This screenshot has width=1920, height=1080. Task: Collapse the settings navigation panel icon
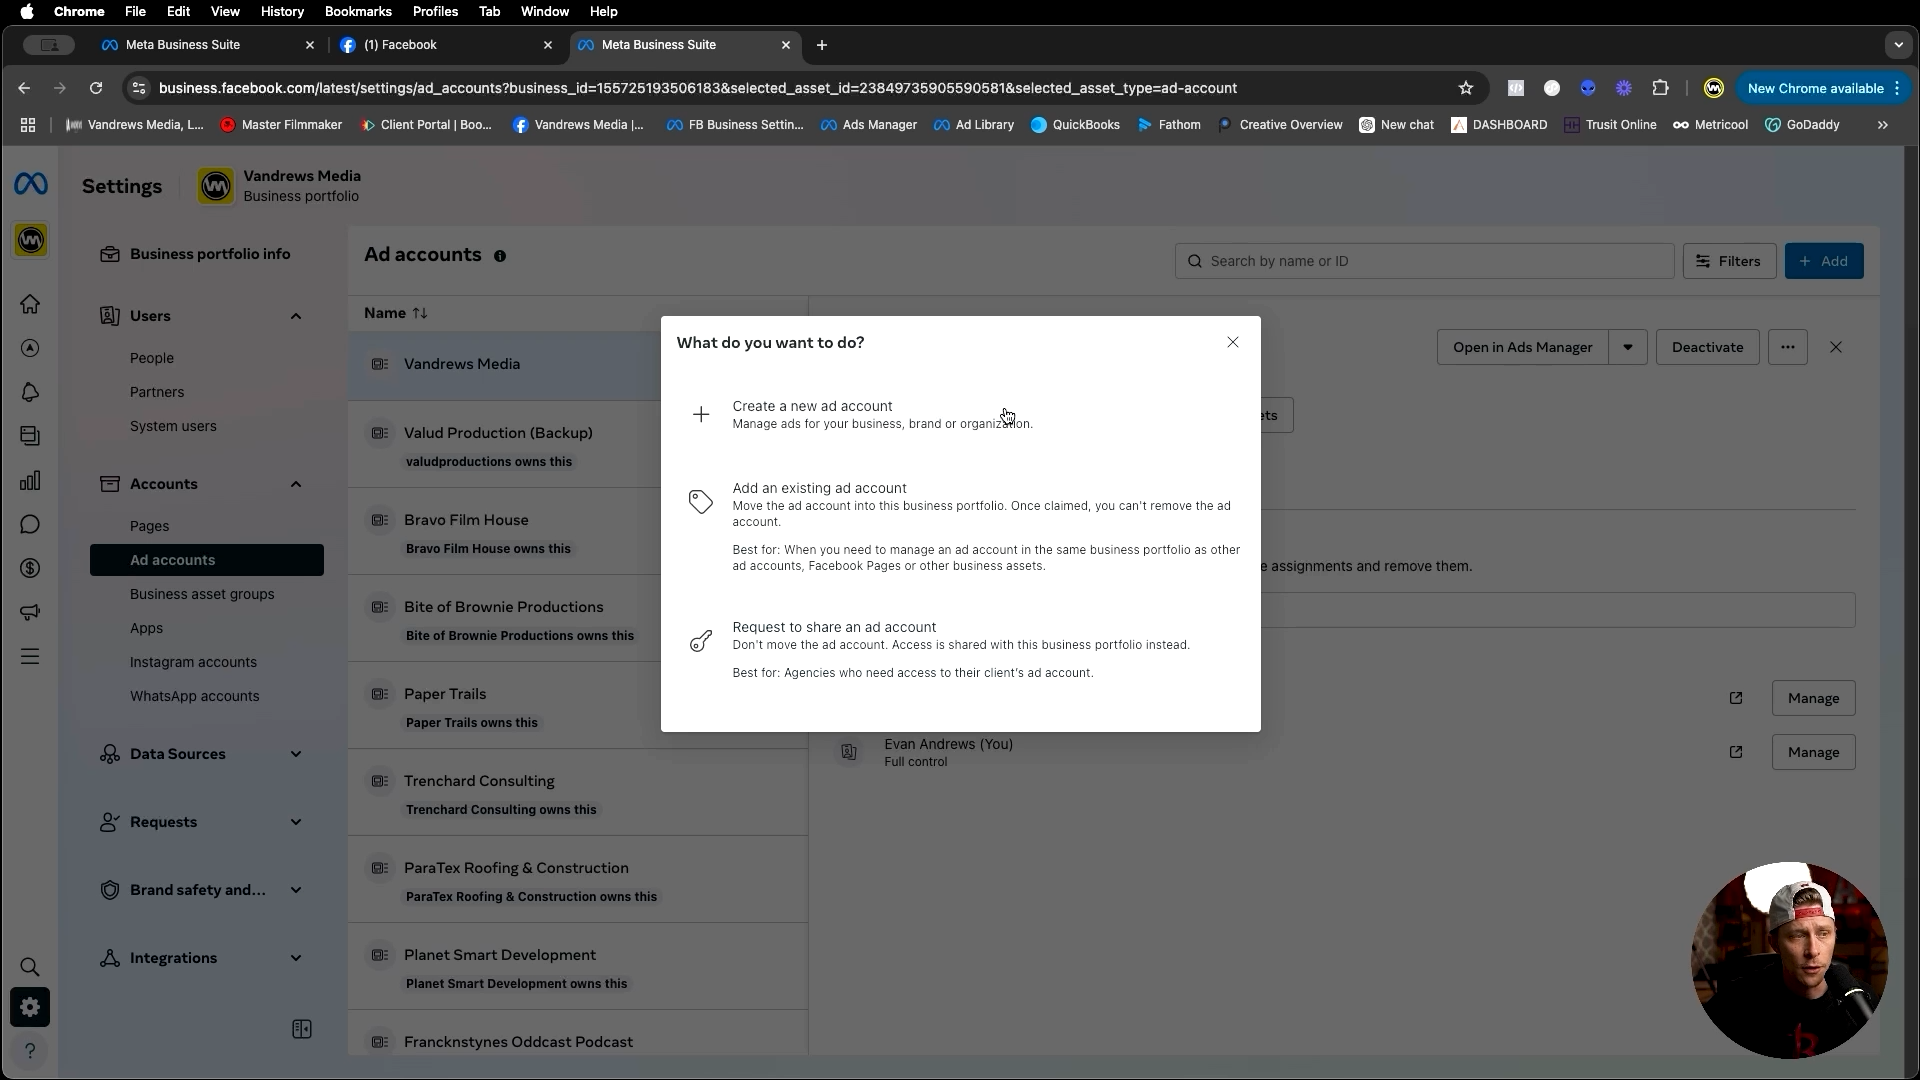coord(302,1029)
